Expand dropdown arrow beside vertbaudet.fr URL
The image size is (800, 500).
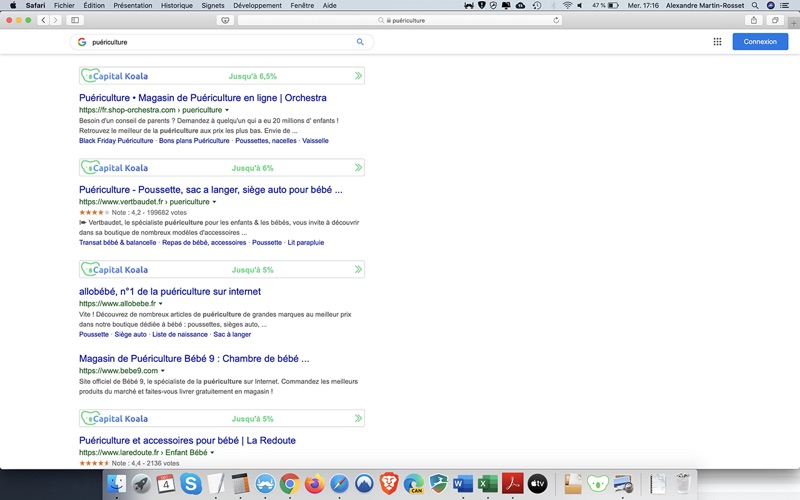coord(214,202)
